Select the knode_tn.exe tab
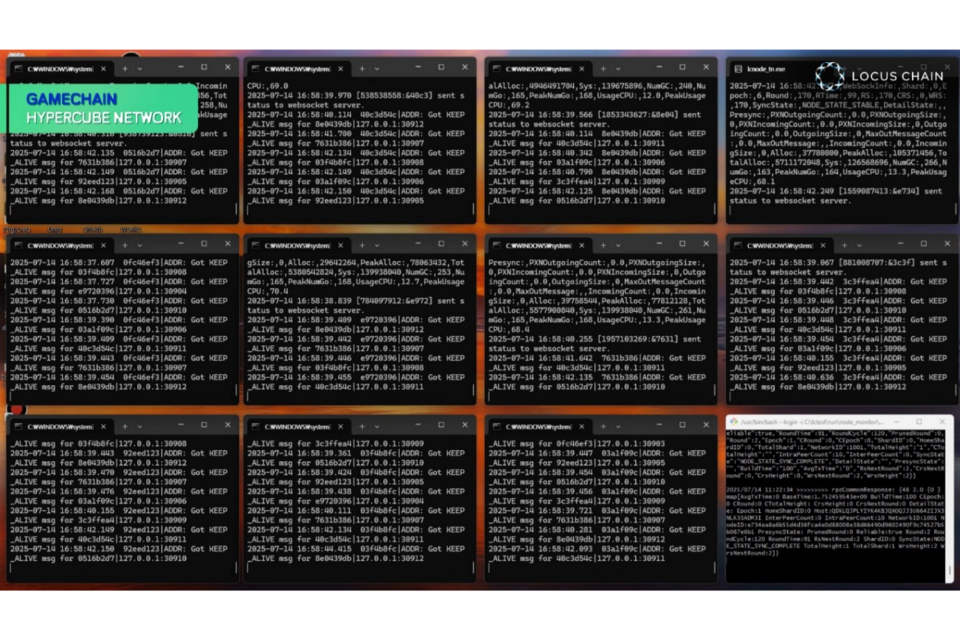The height and width of the screenshot is (640, 960). pyautogui.click(x=765, y=69)
